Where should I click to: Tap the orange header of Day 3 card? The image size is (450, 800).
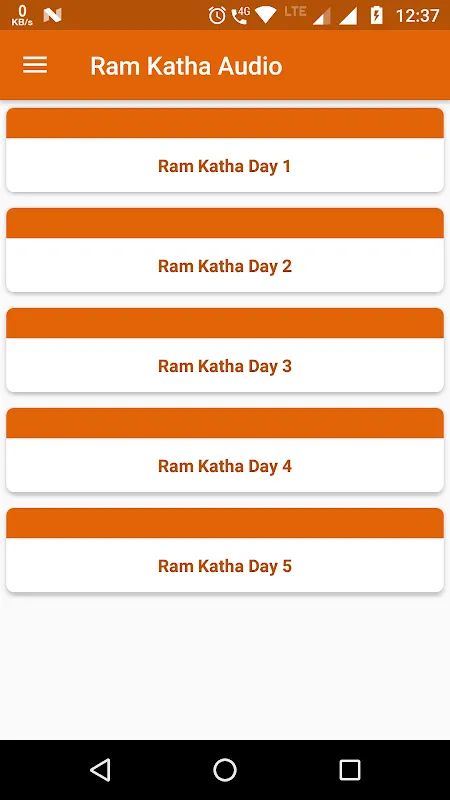pos(224,323)
